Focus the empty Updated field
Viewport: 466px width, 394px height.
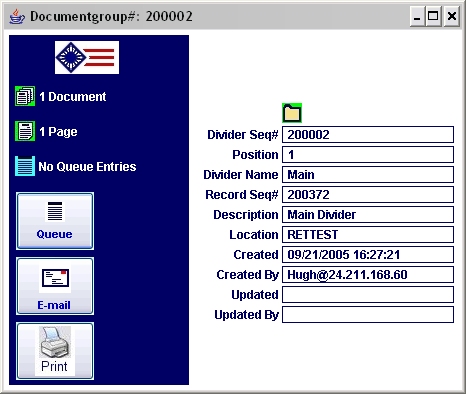(x=368, y=295)
